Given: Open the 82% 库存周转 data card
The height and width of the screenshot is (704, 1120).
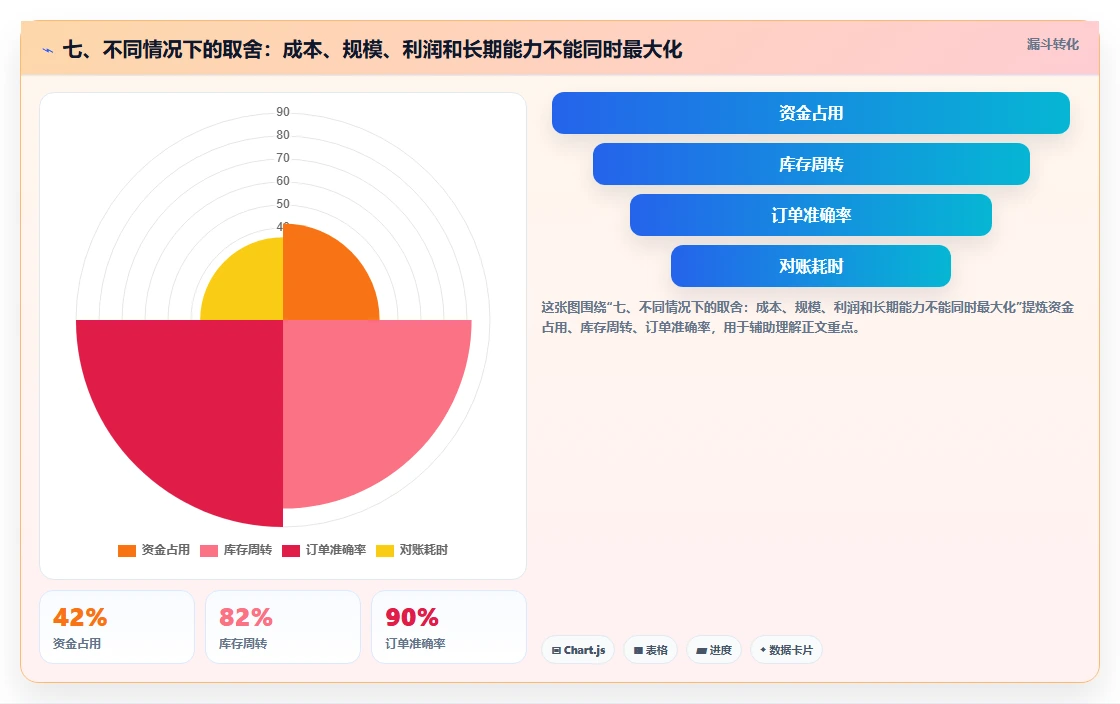Looking at the screenshot, I should [x=283, y=627].
